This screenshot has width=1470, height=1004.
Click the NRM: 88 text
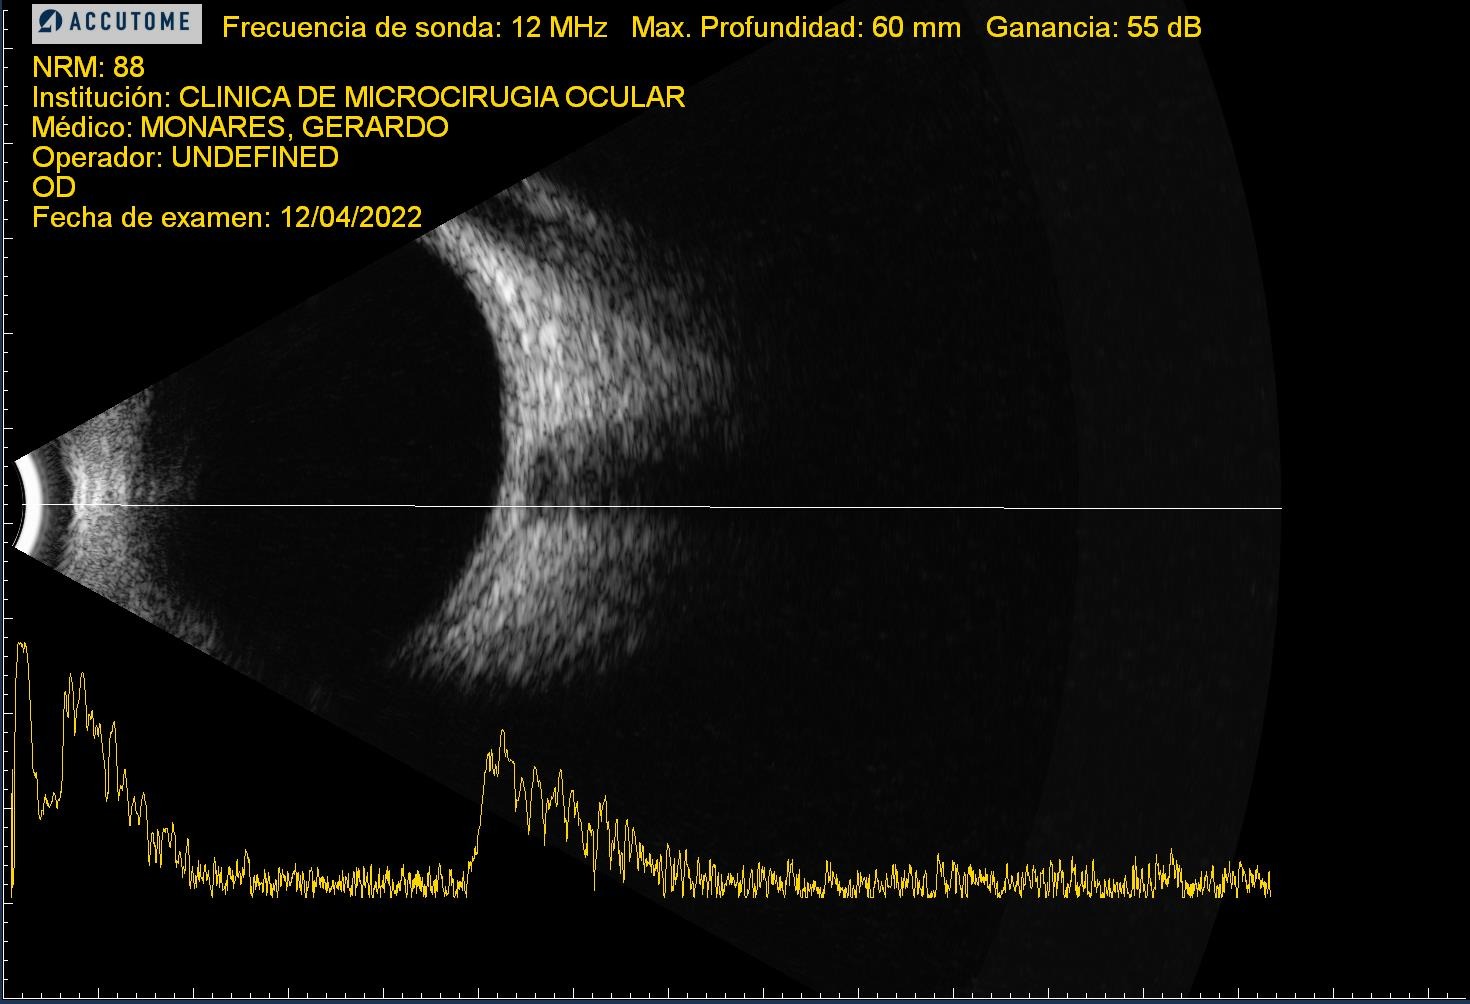tap(88, 68)
